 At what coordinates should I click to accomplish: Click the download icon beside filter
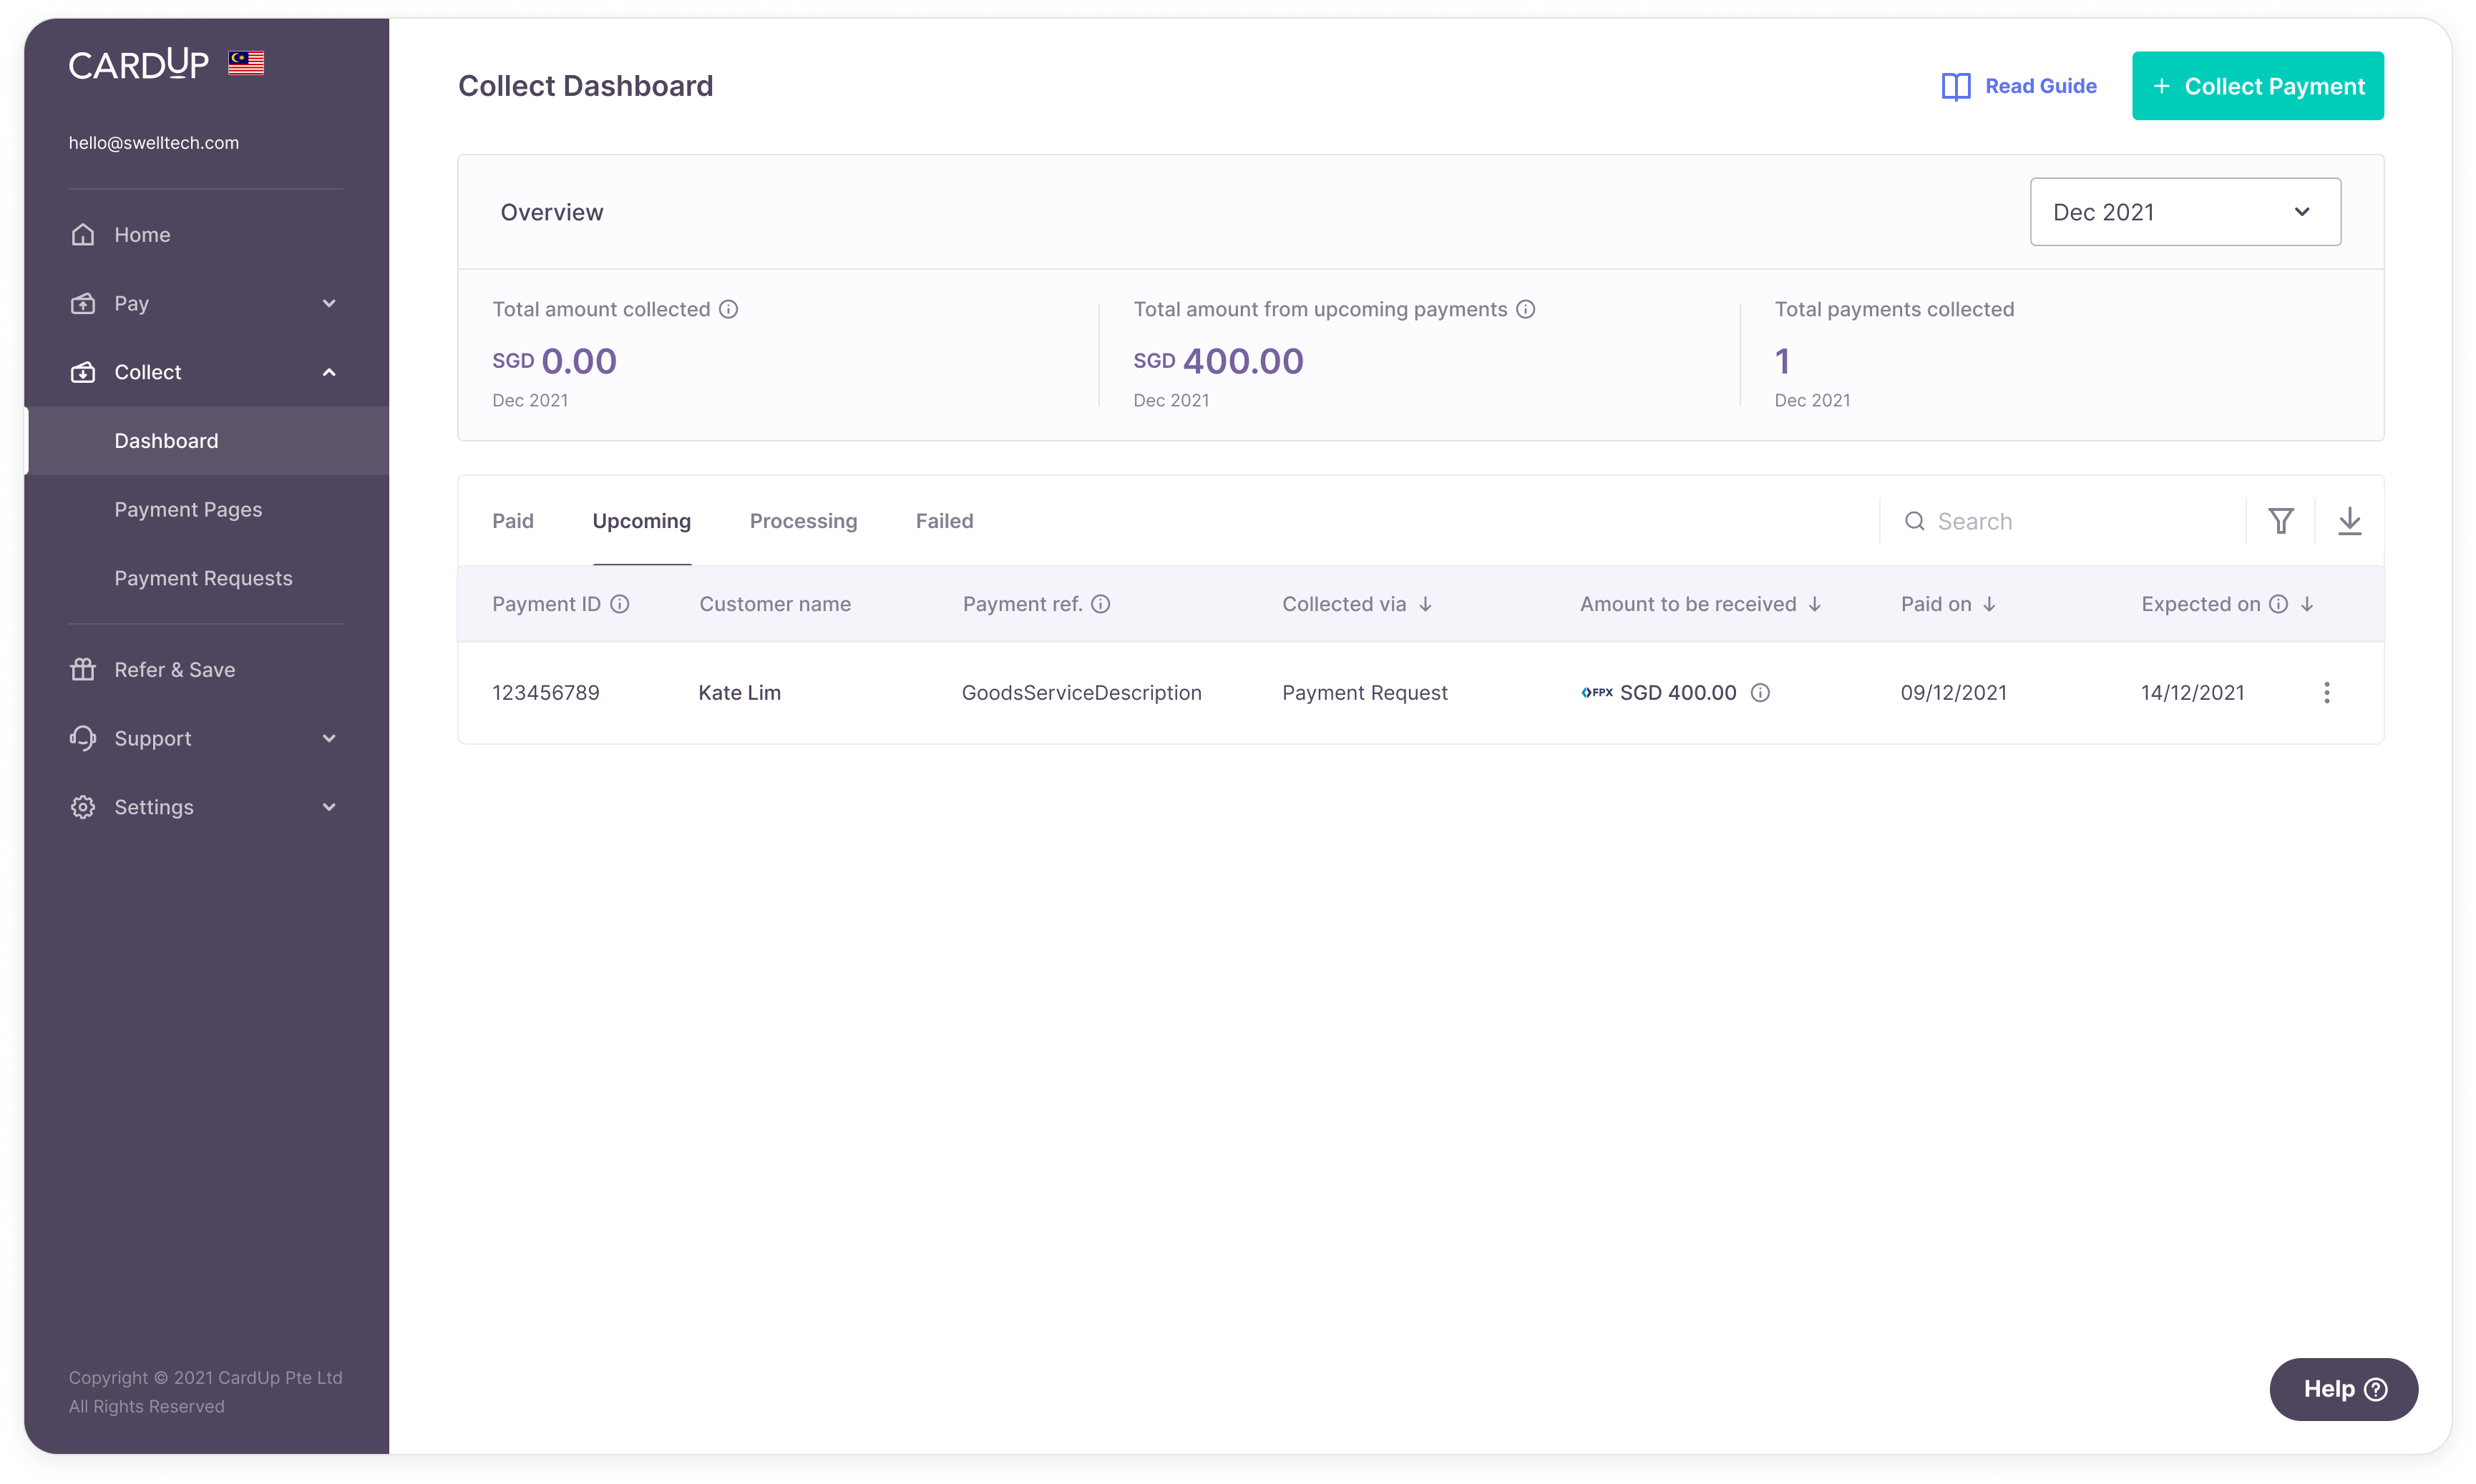2349,521
